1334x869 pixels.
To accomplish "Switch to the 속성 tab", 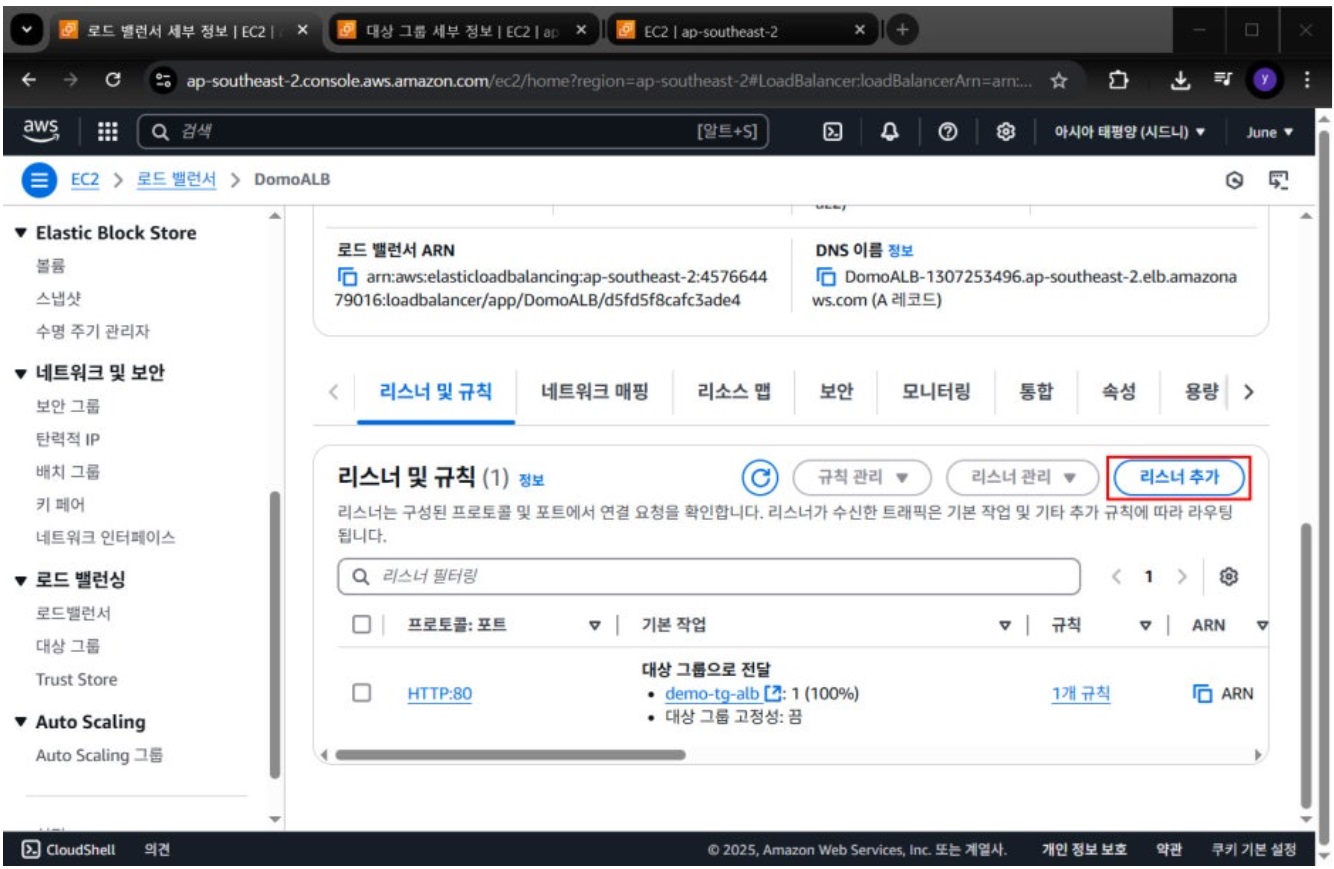I will click(x=1118, y=392).
